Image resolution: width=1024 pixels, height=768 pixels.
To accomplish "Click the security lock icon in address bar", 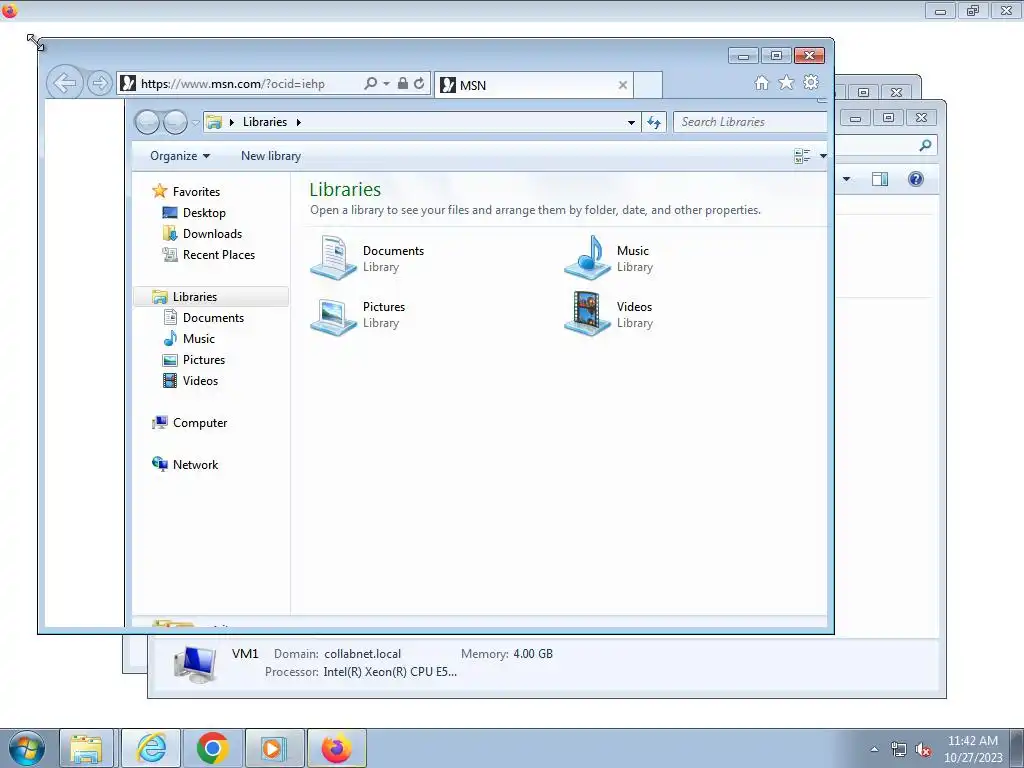I will point(403,83).
